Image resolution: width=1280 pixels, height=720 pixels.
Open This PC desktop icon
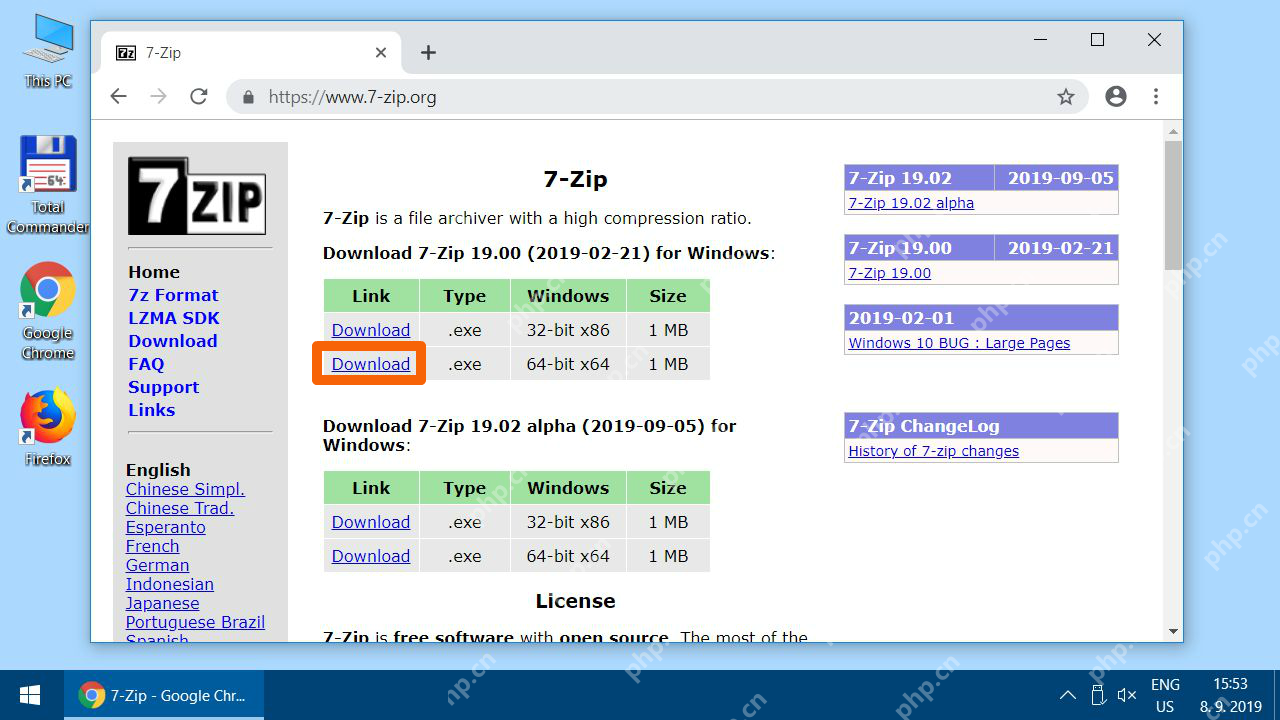click(x=48, y=52)
